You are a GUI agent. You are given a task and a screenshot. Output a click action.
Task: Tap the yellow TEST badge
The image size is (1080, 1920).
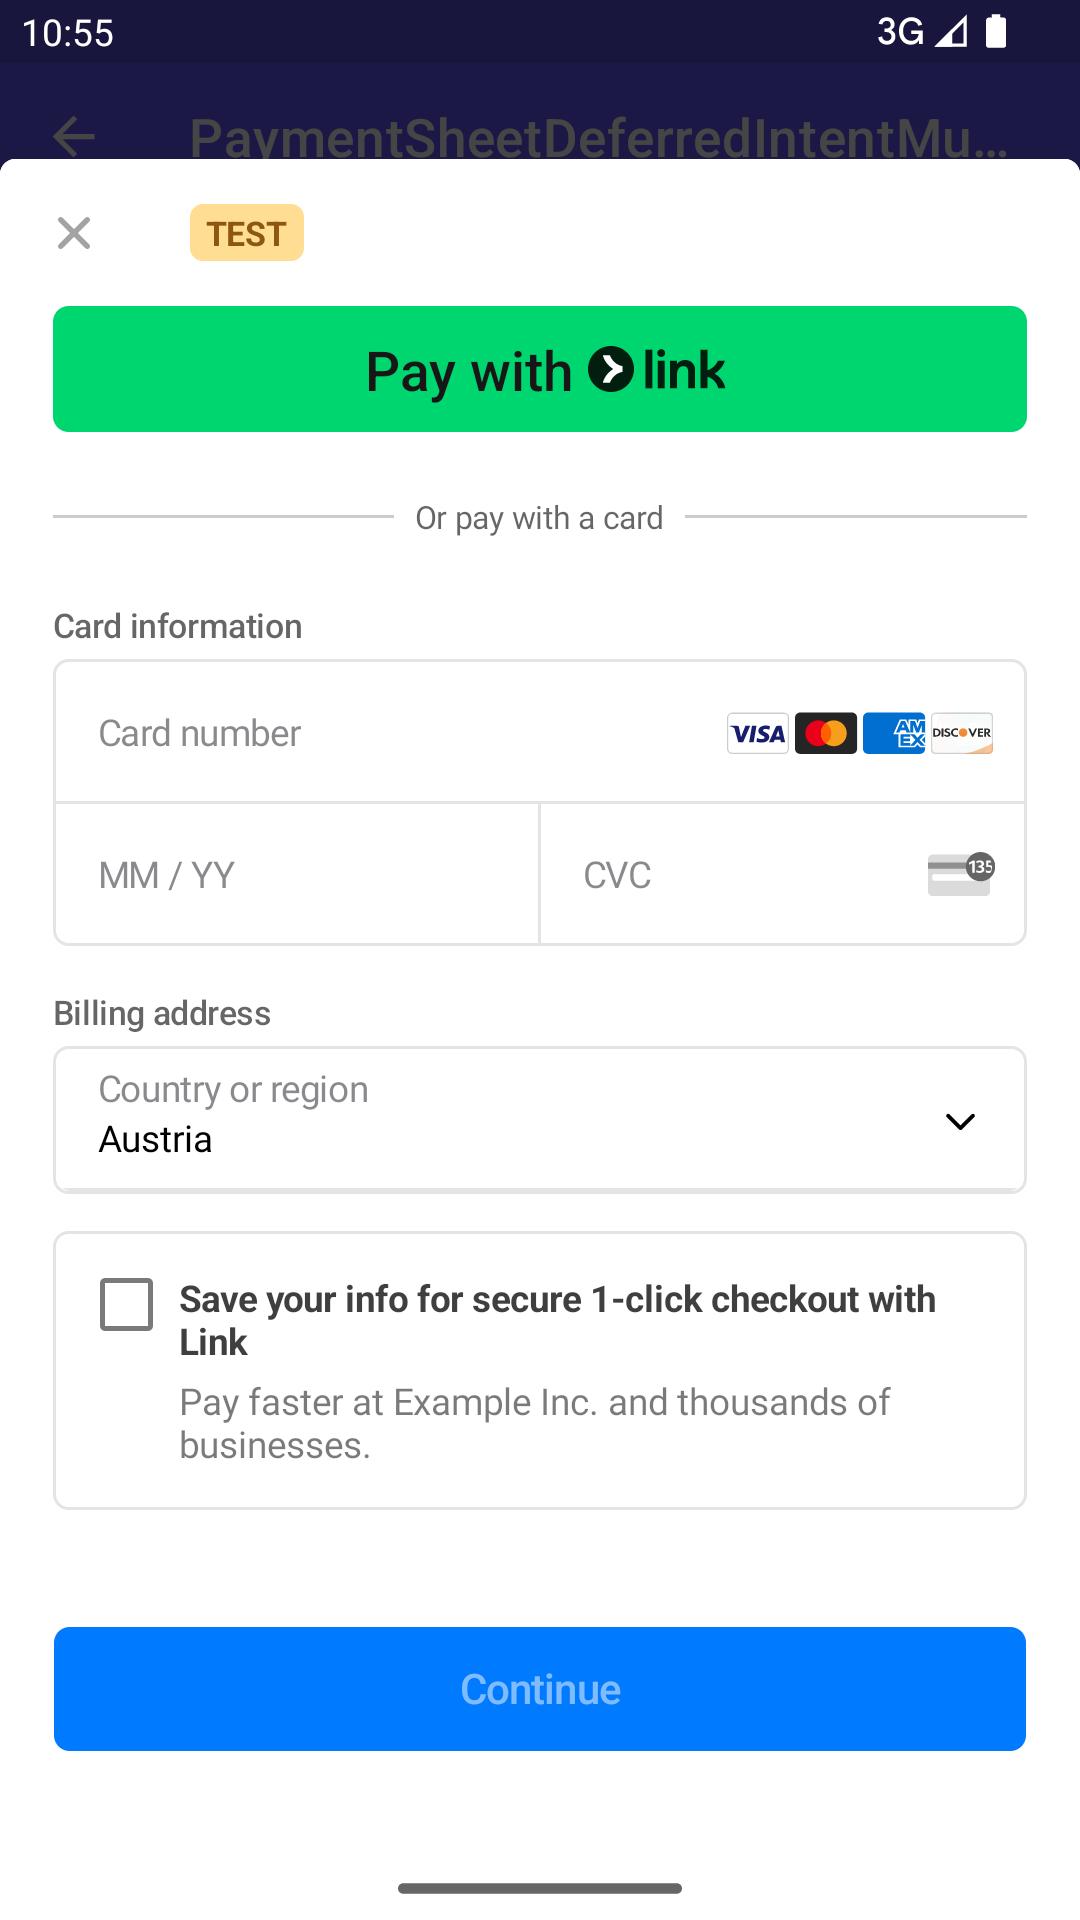tap(247, 233)
